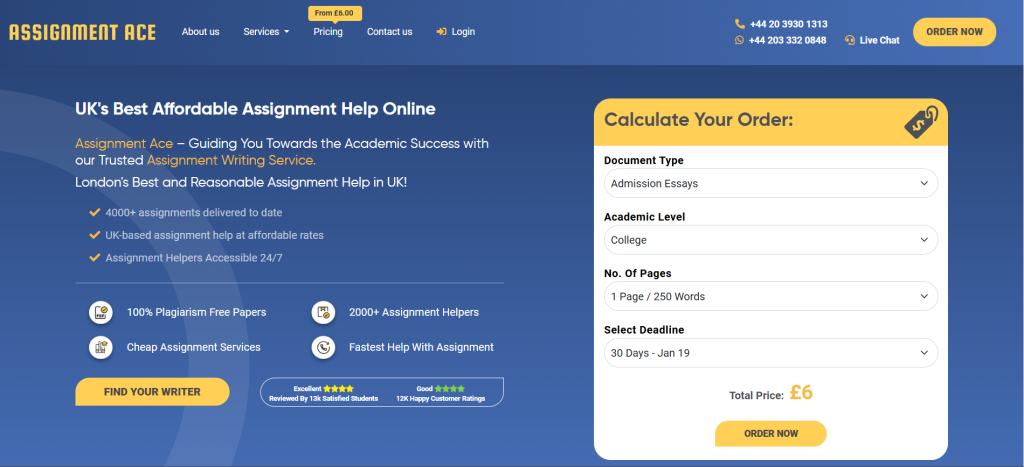This screenshot has width=1024, height=467.
Task: Expand the Academic Level dropdown
Action: pos(771,240)
